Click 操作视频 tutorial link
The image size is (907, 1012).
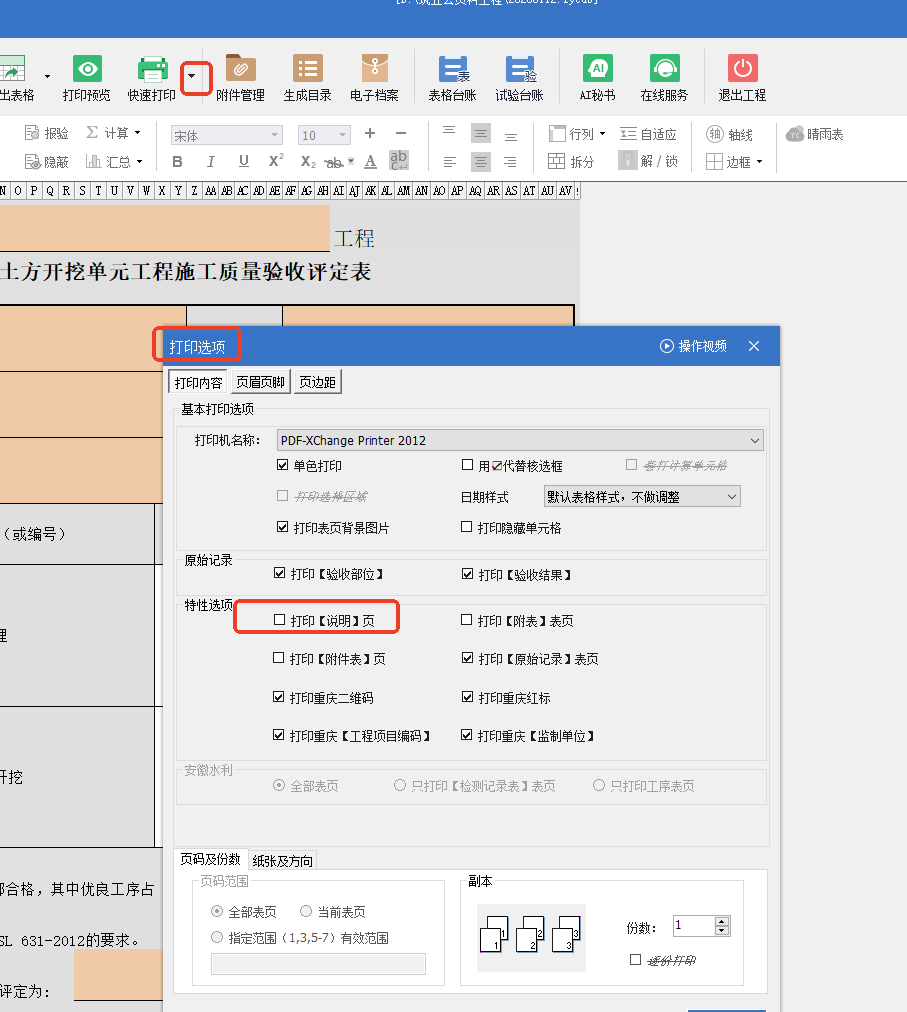click(693, 346)
